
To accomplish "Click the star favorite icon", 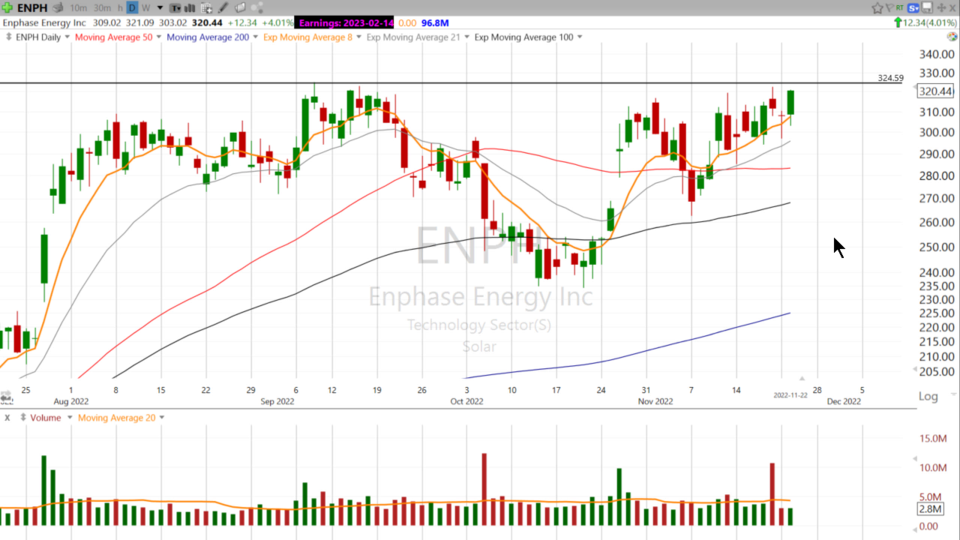I will pos(877,8).
